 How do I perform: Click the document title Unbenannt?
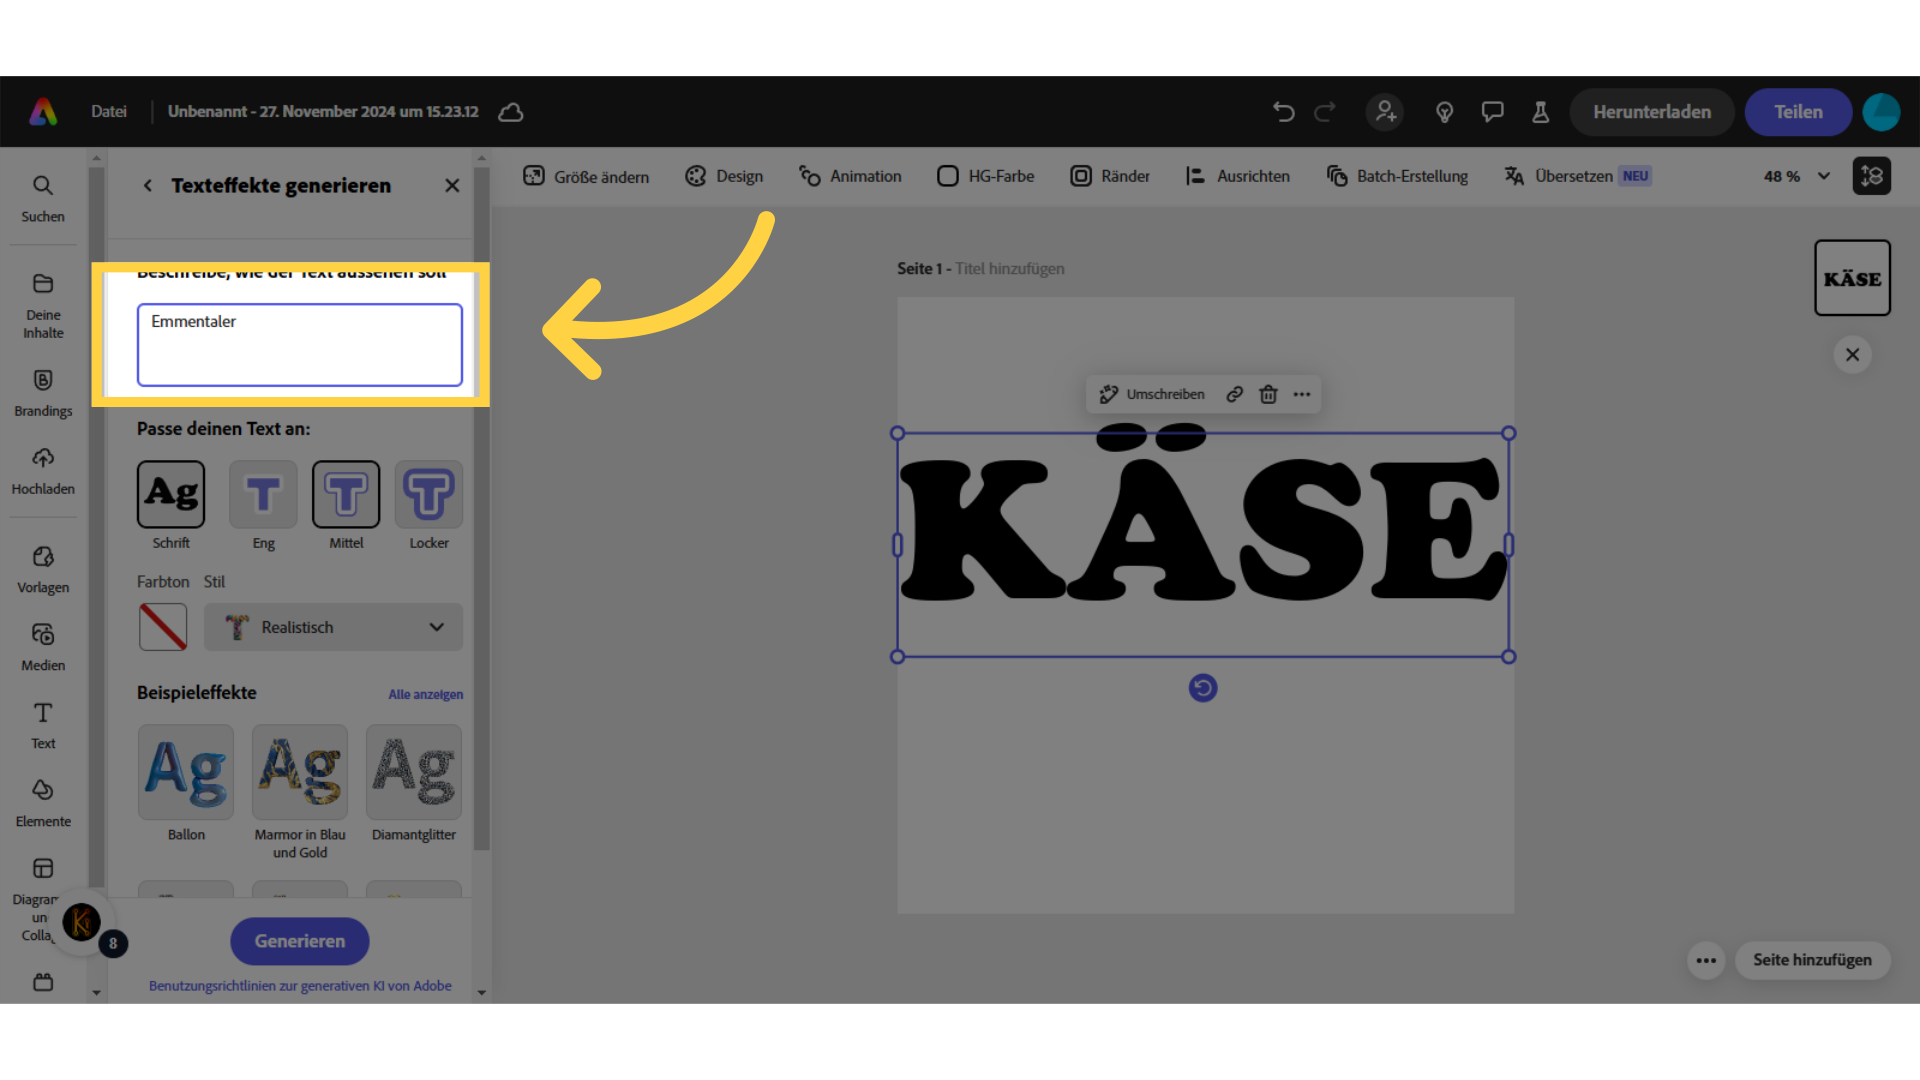pos(323,111)
